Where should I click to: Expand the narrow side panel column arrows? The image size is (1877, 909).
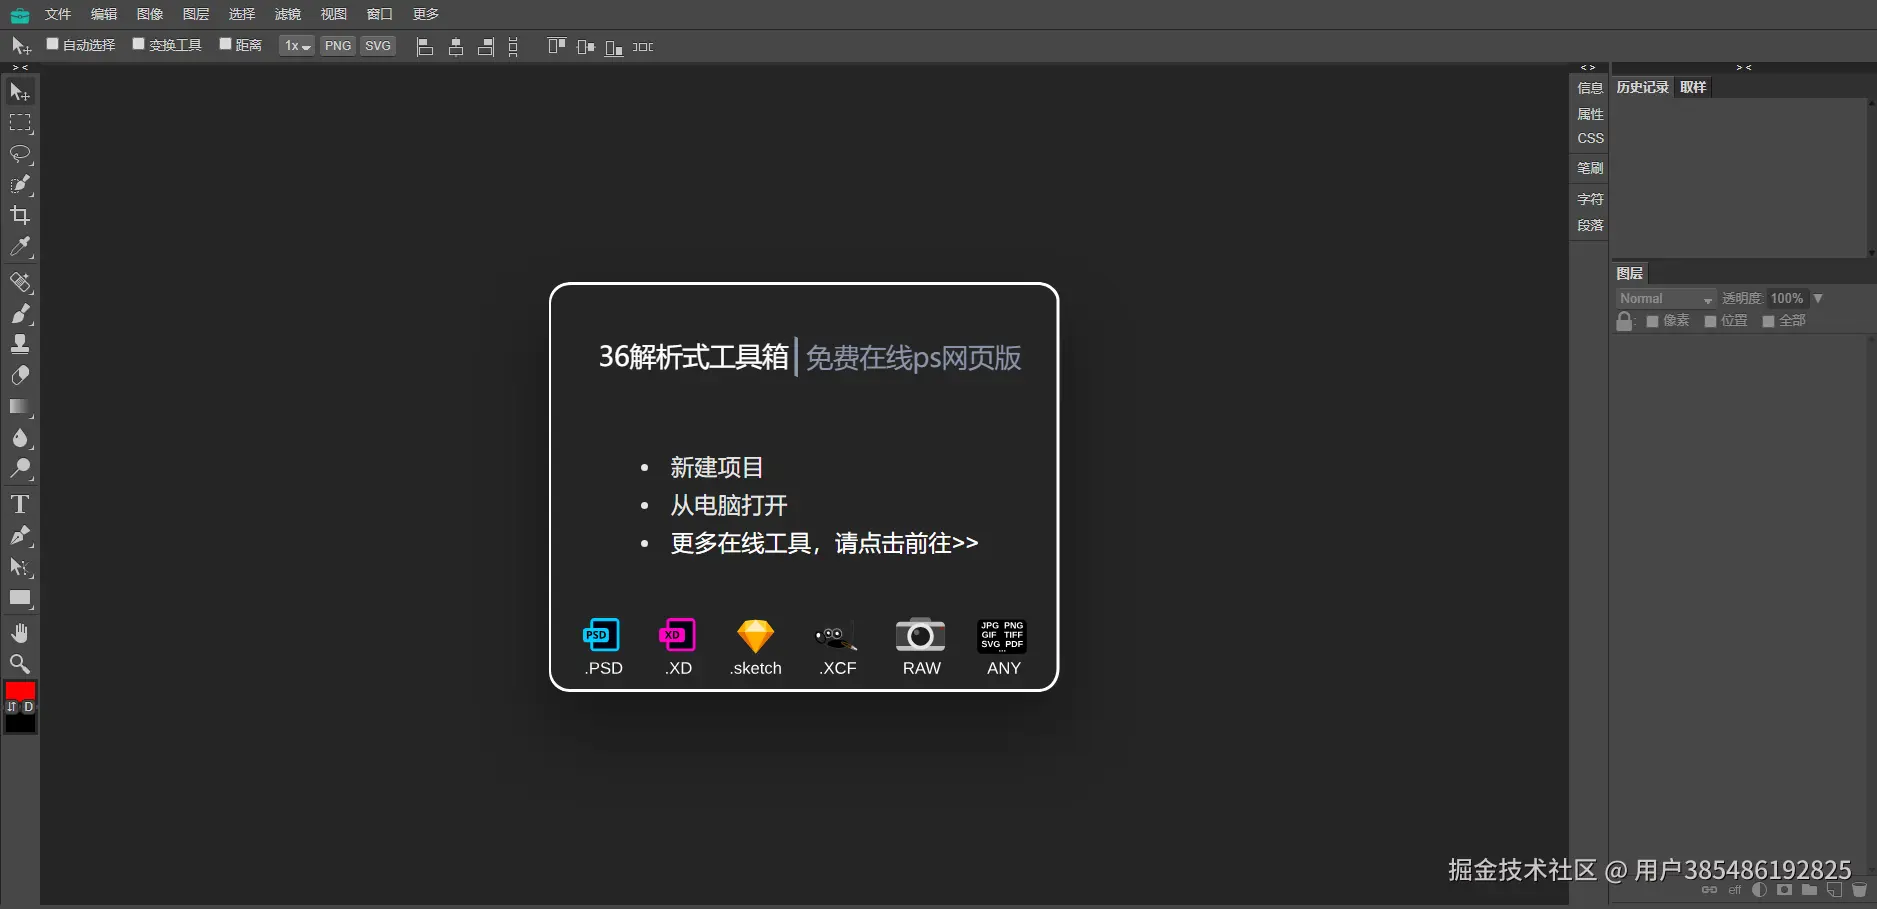point(1588,68)
